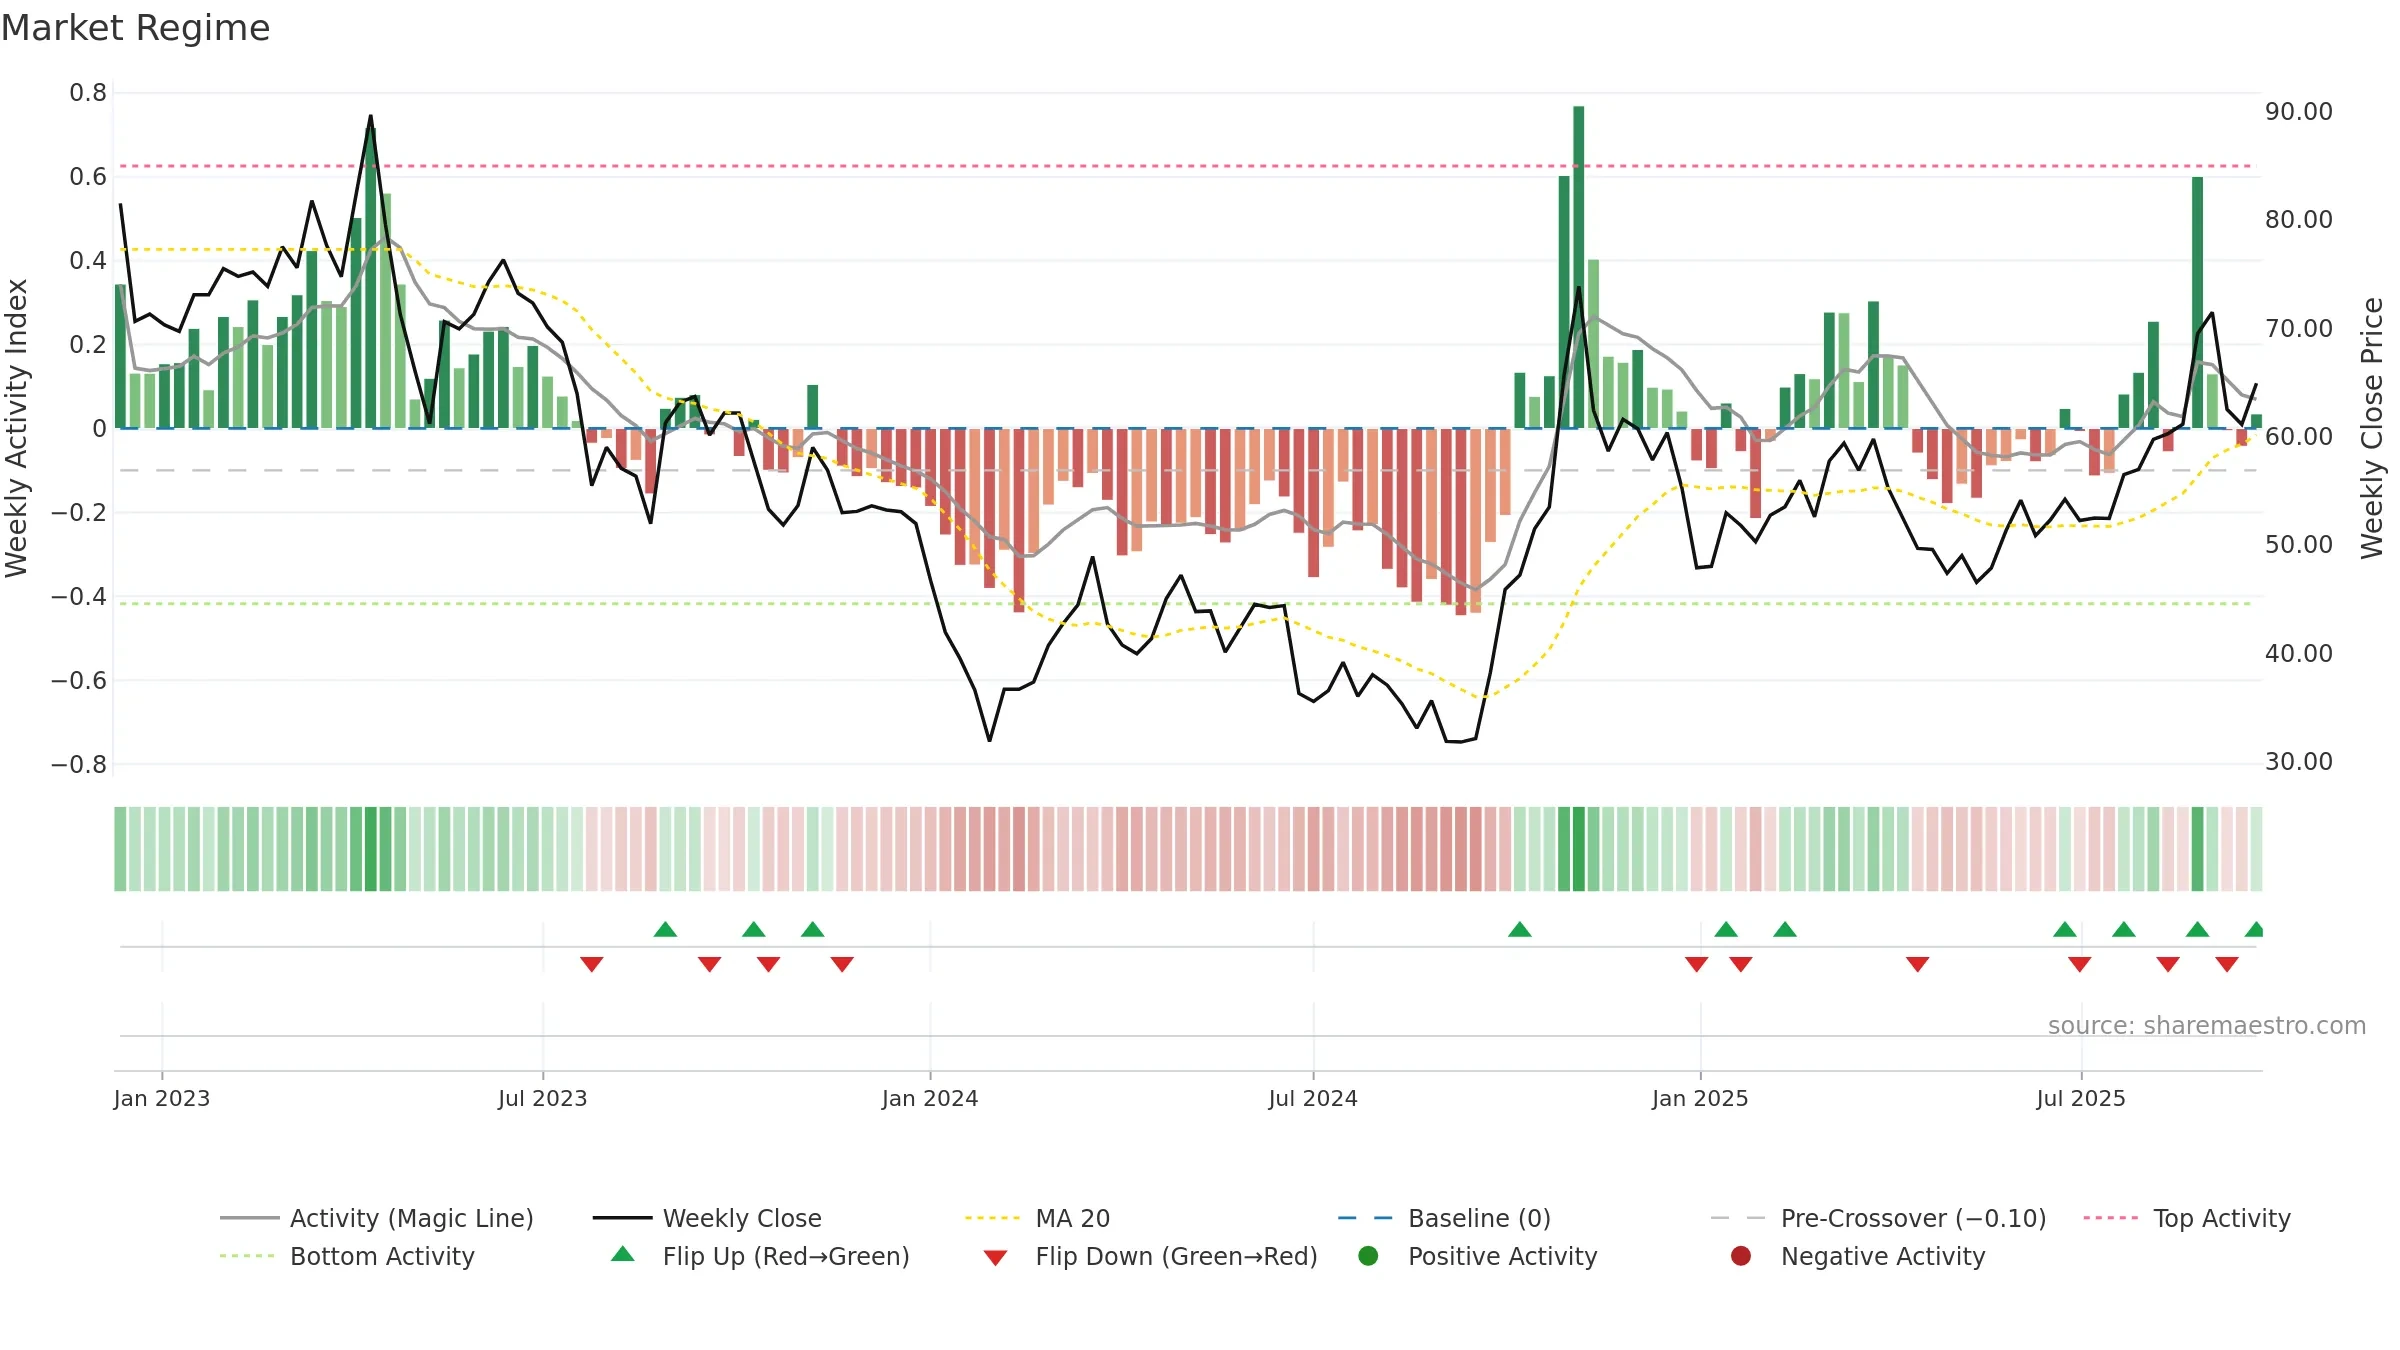Click the 0.8 activity axis label
Image resolution: width=2400 pixels, height=1350 pixels.
(x=88, y=93)
